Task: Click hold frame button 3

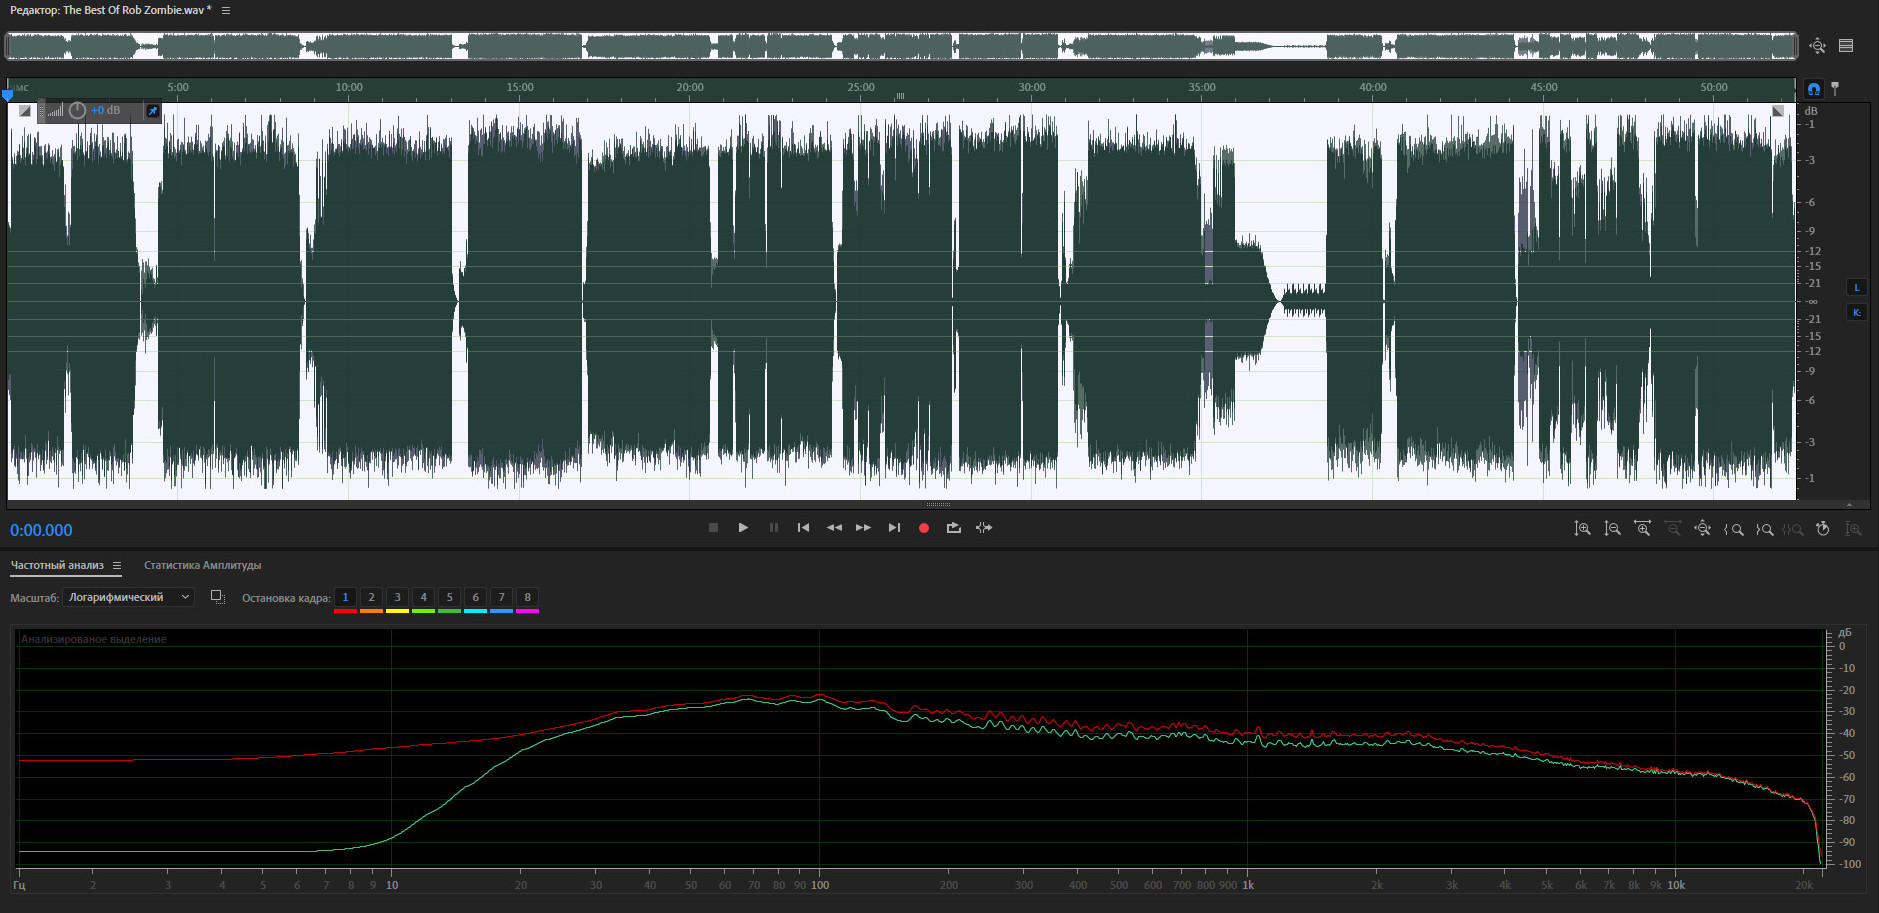Action: (x=397, y=598)
